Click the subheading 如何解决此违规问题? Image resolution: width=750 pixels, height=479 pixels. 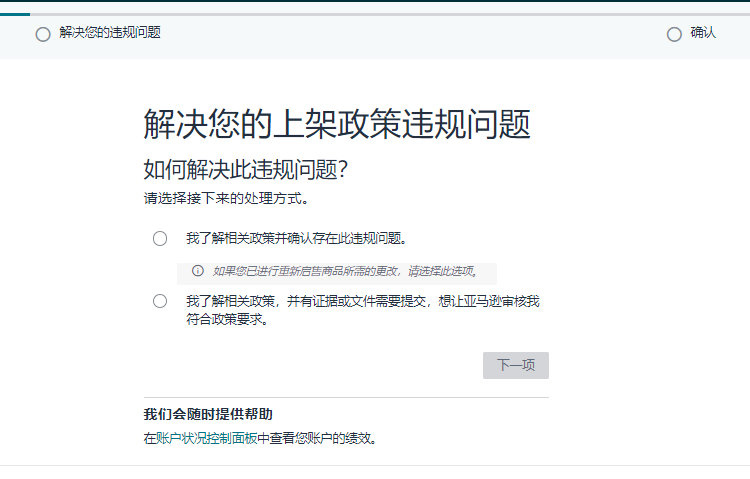coord(246,169)
